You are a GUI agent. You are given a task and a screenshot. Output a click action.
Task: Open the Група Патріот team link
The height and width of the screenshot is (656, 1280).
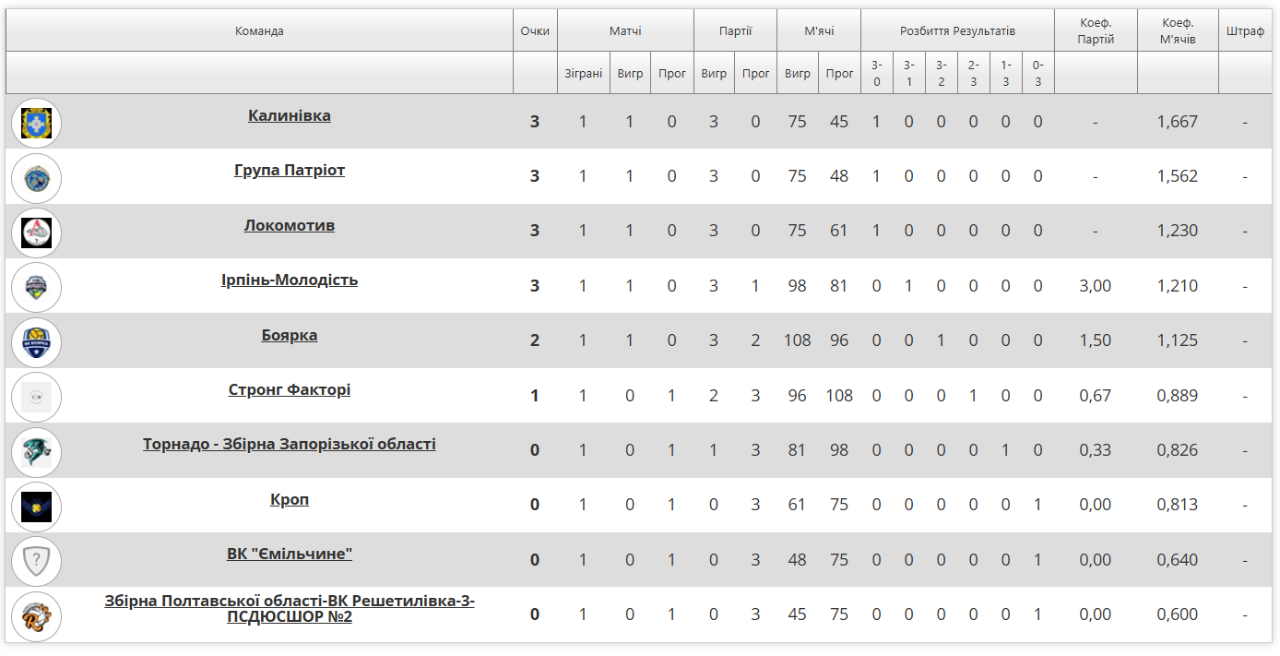(289, 171)
